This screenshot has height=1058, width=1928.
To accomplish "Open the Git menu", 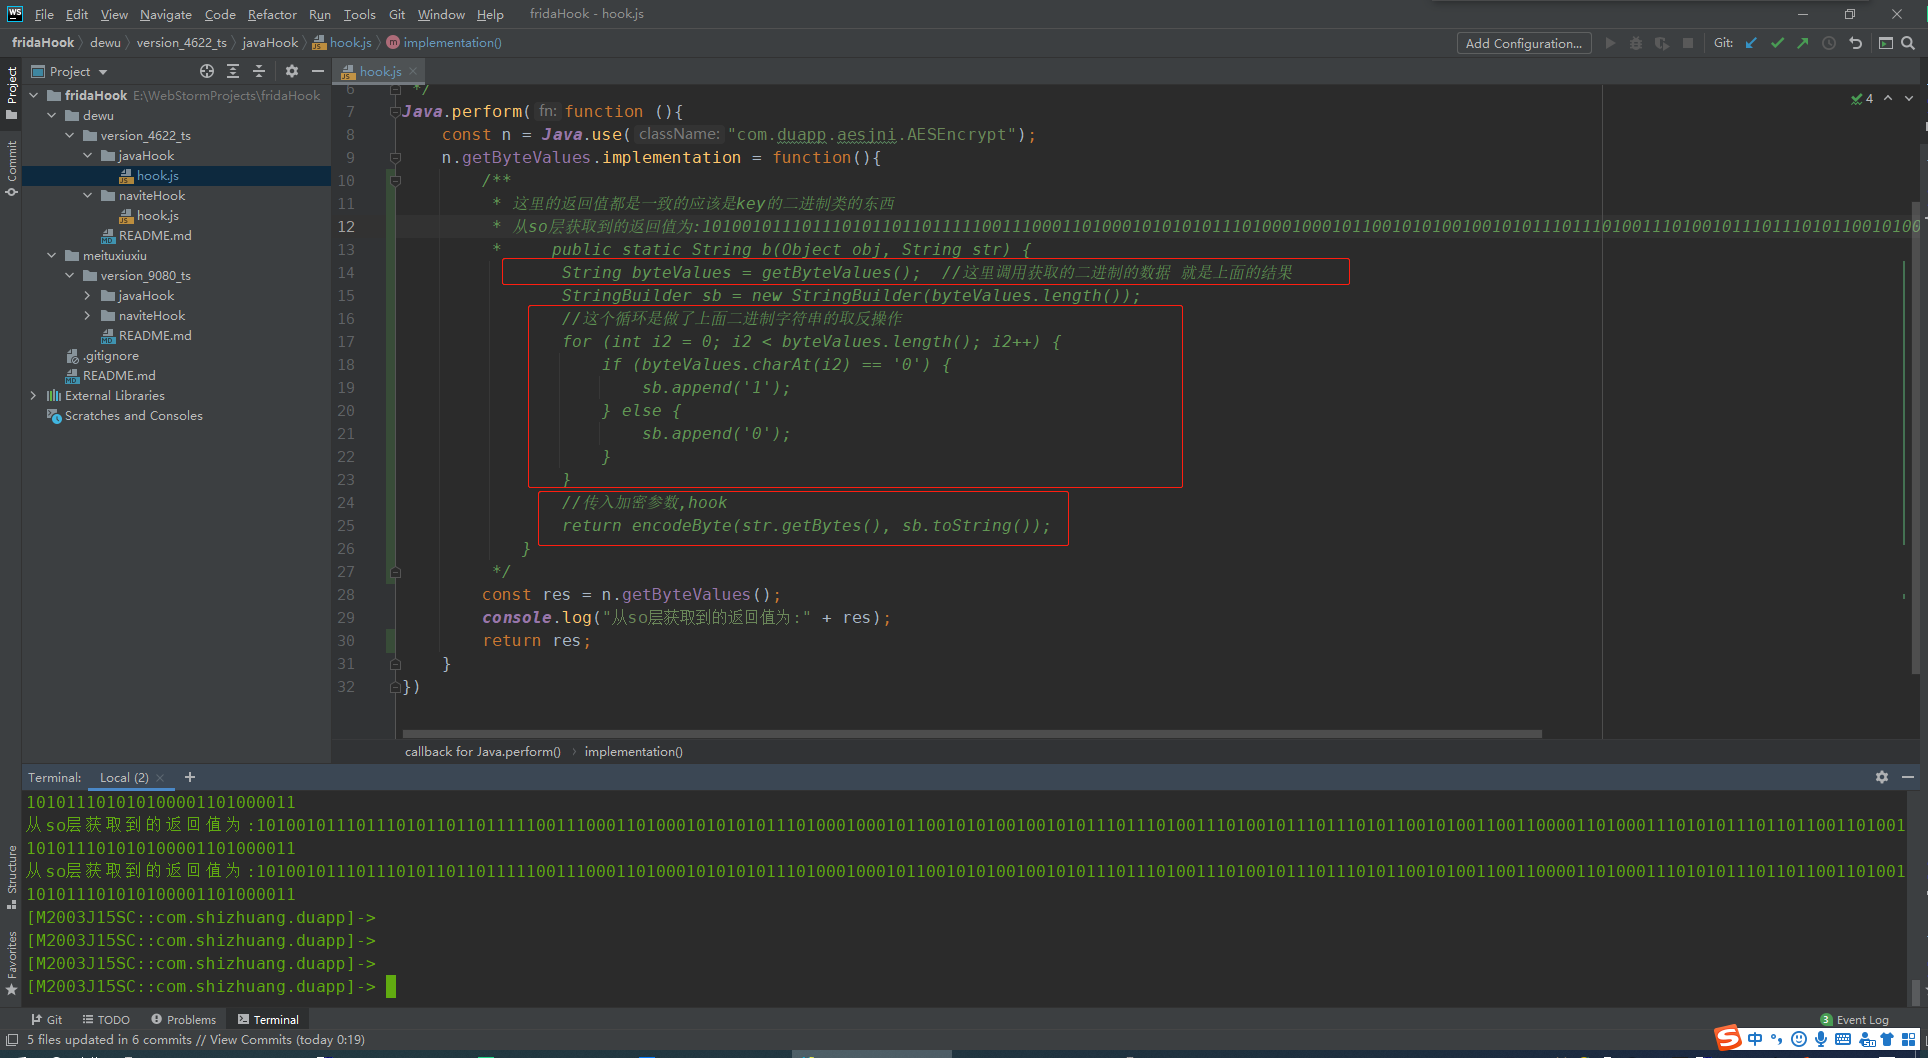I will pyautogui.click(x=397, y=14).
